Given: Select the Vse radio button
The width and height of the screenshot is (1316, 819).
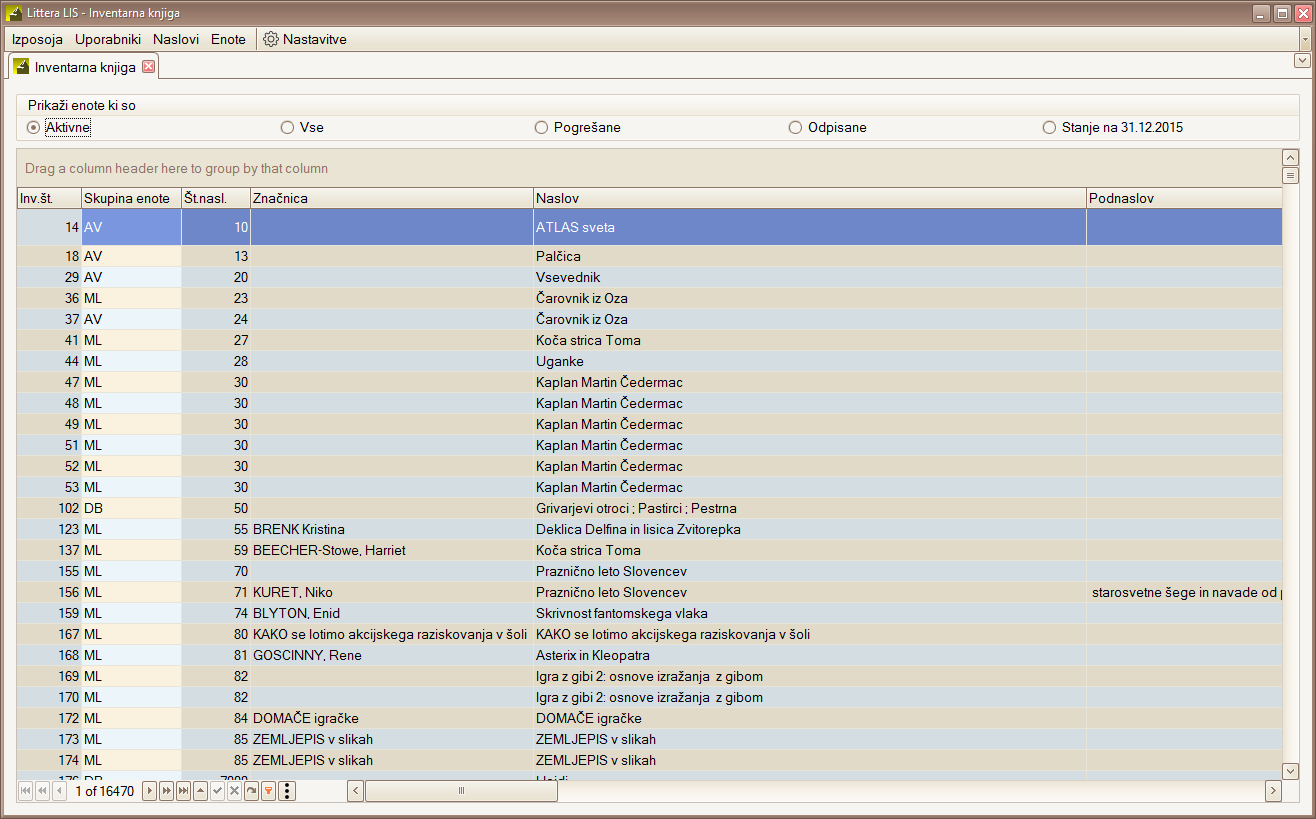Looking at the screenshot, I should pyautogui.click(x=287, y=127).
